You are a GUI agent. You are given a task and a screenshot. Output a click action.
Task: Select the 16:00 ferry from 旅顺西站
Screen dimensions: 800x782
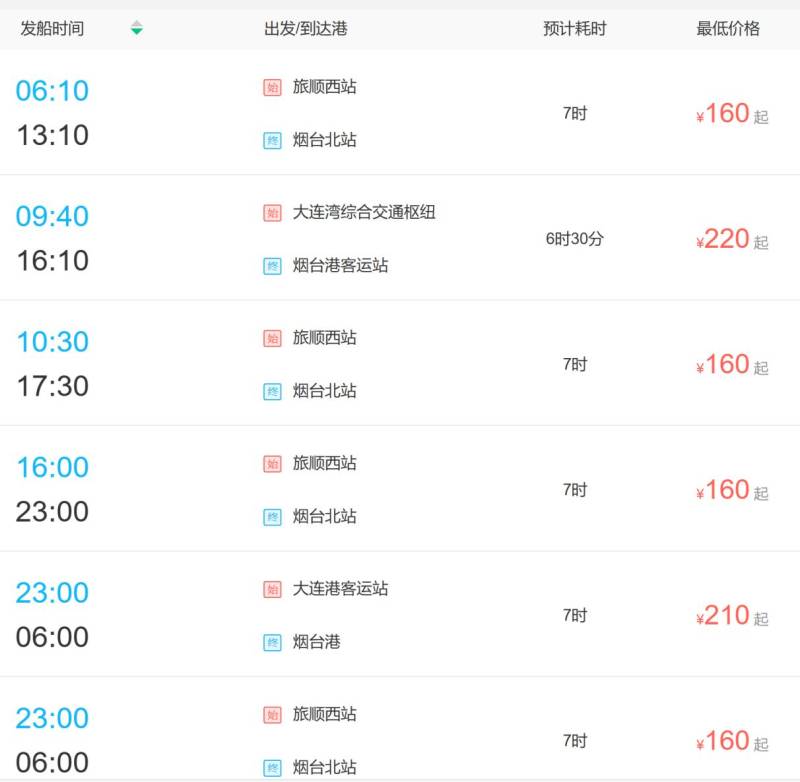[x=400, y=488]
